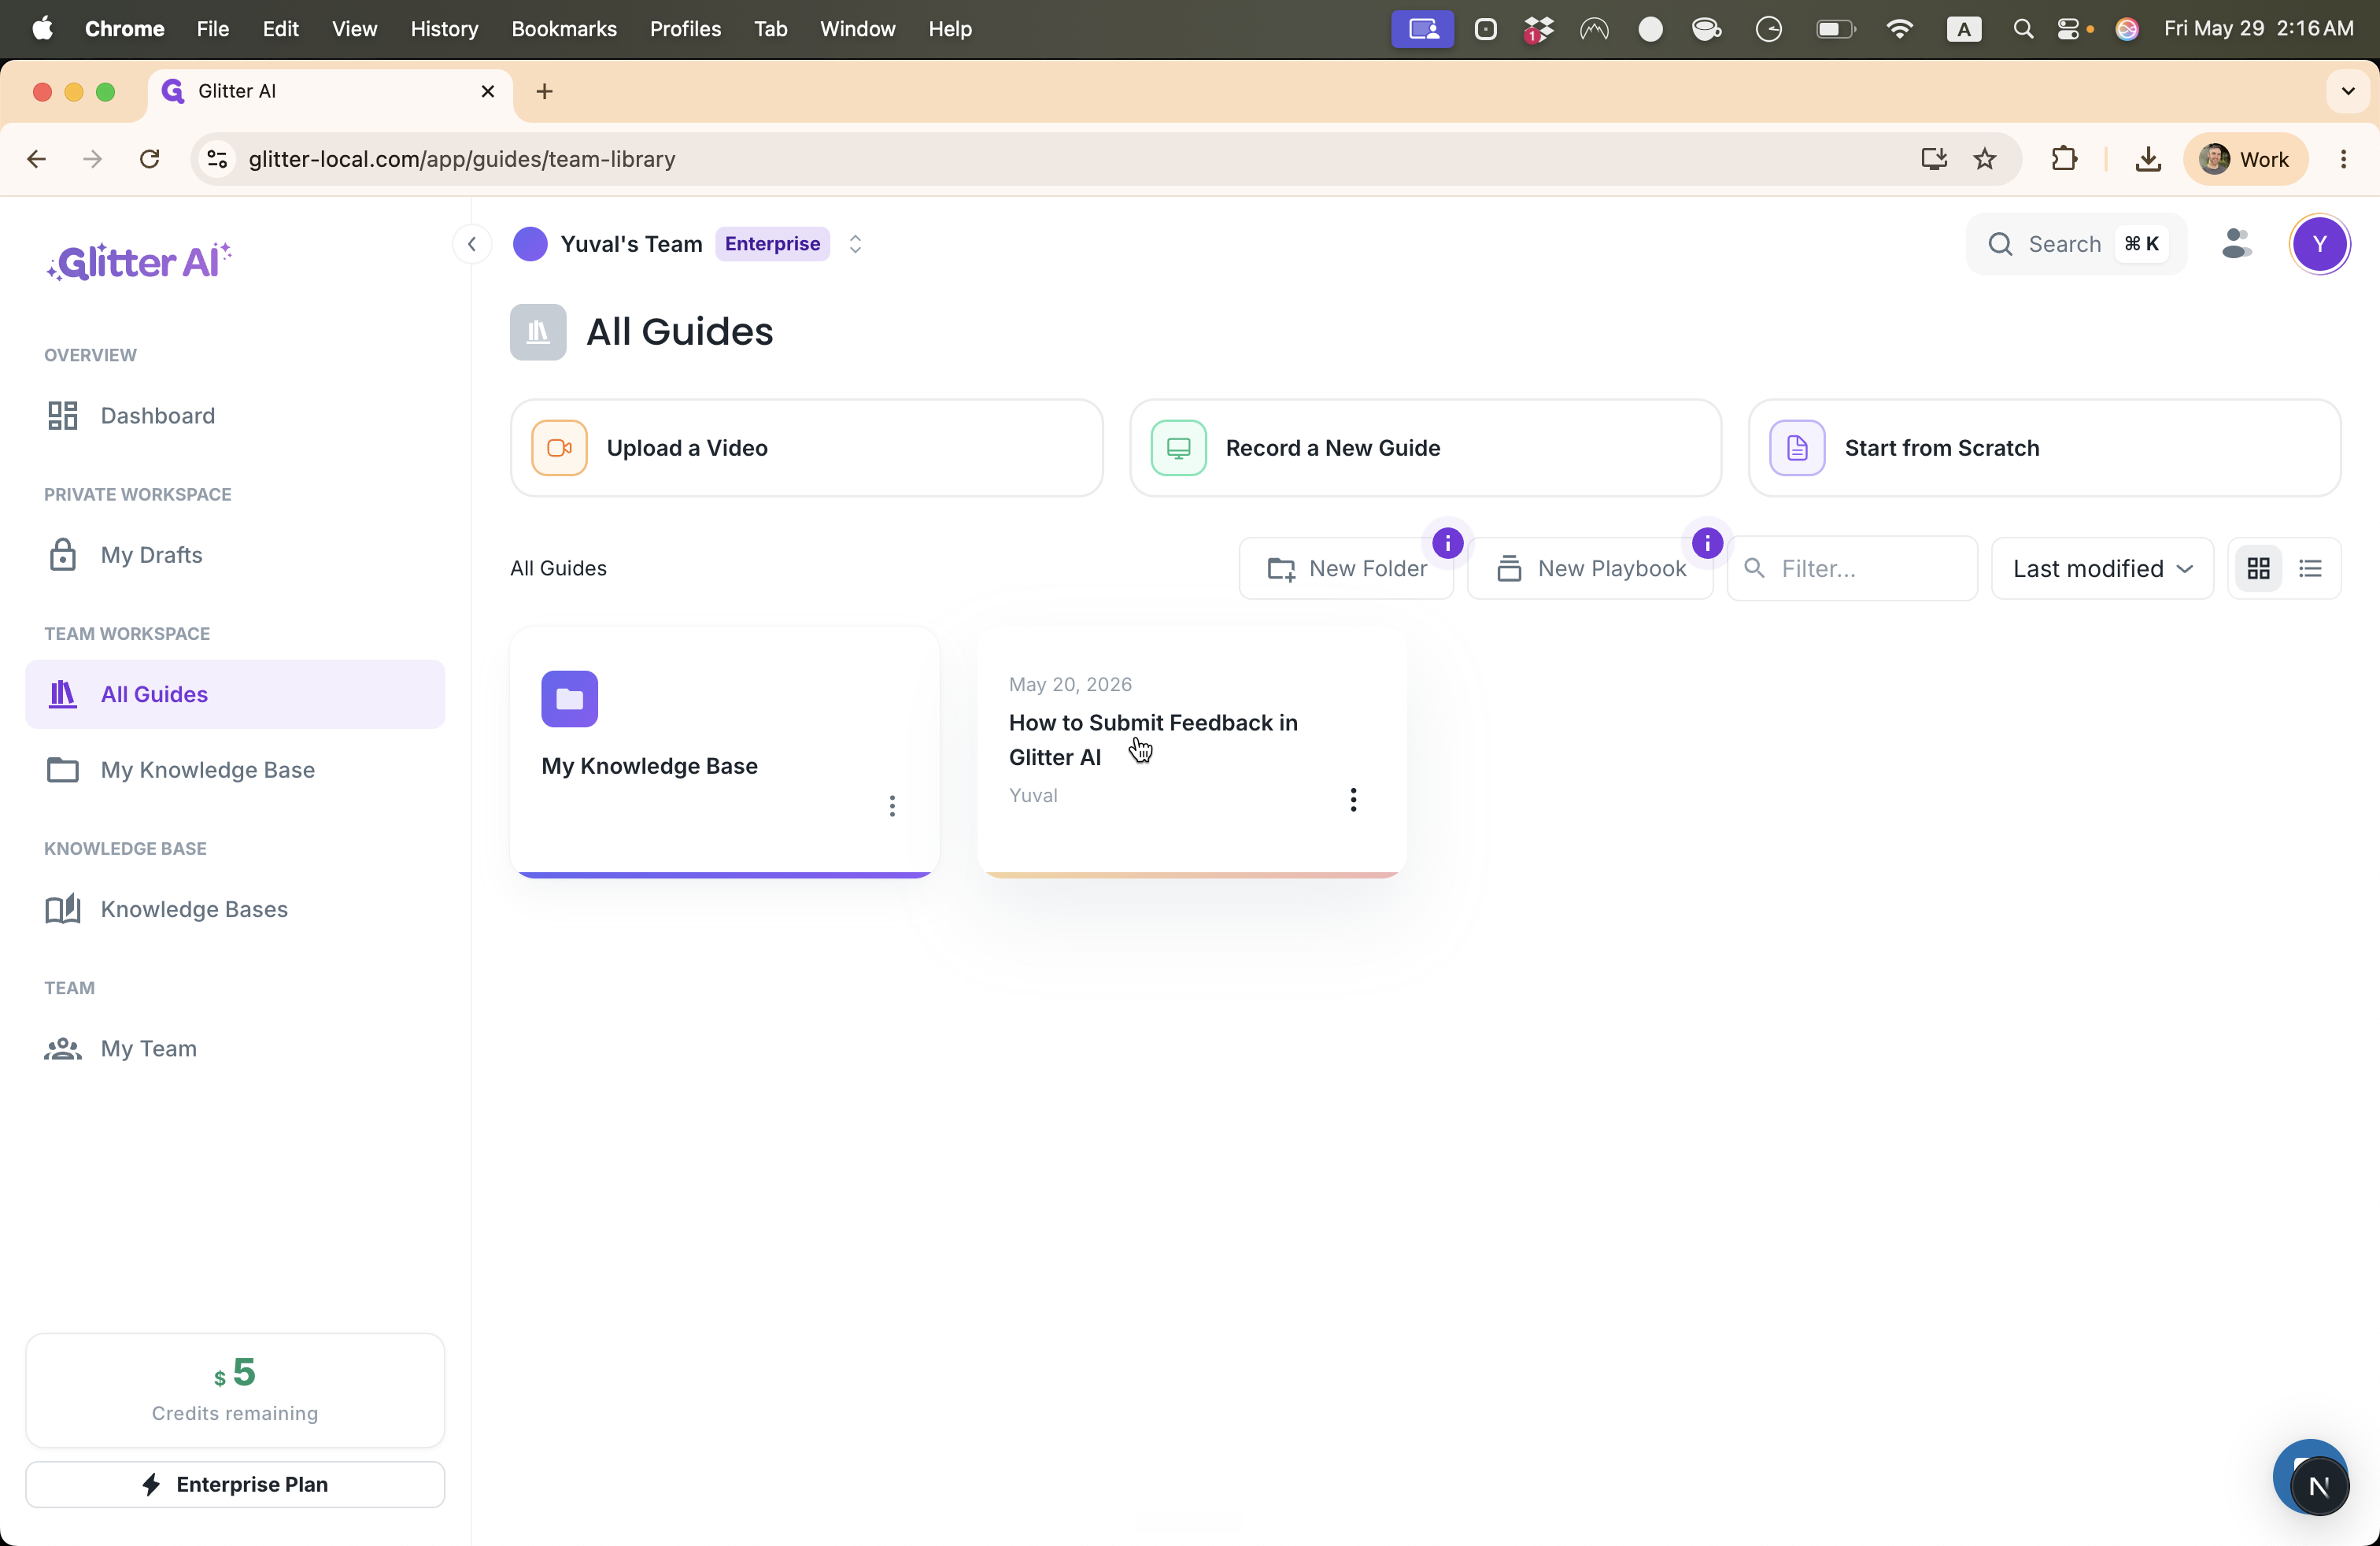
Task: Click the Enterprise badge
Action: (x=772, y=244)
